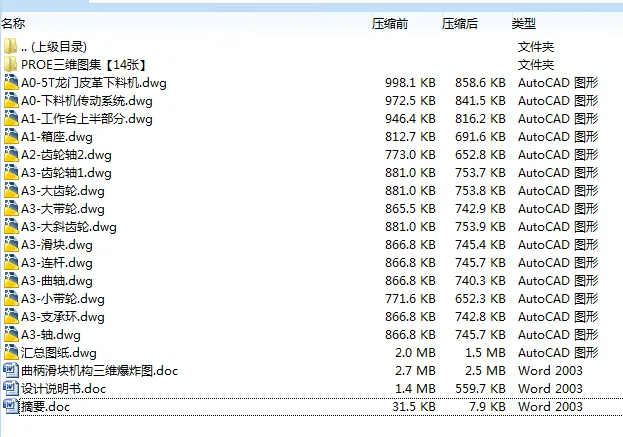
Task: Select file name A3-连杆.dwg
Action: [x=57, y=263]
